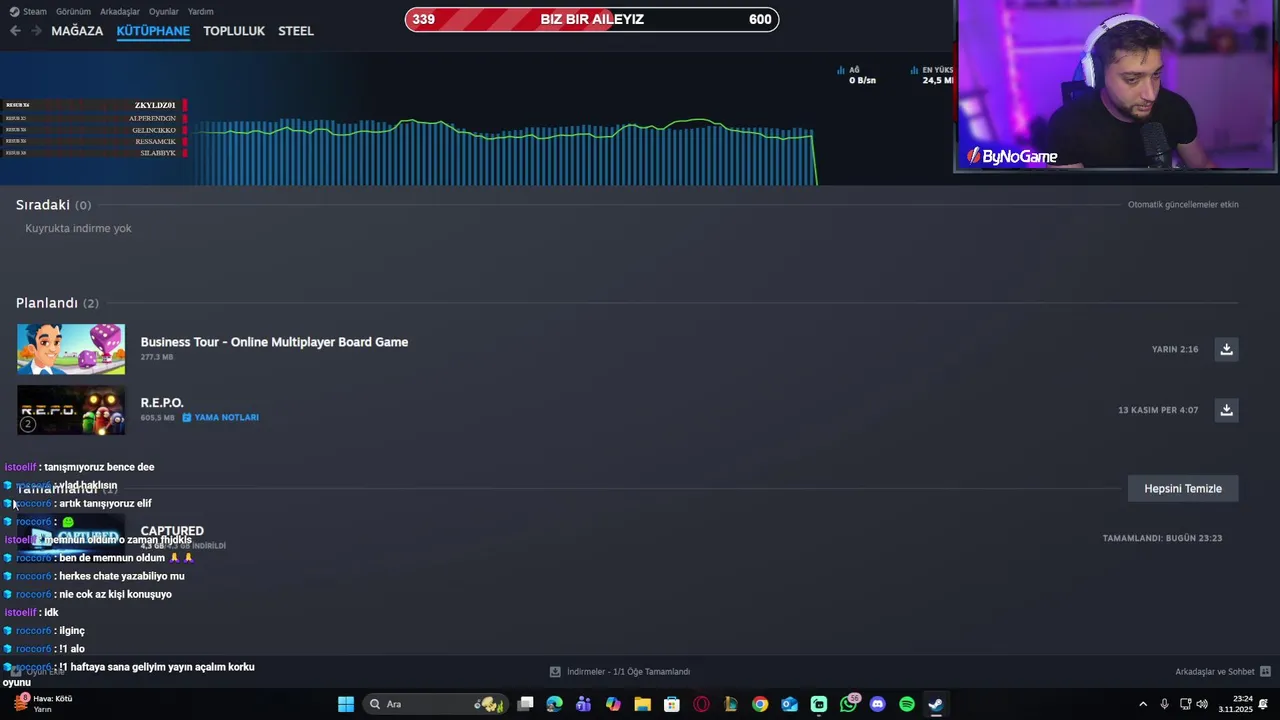Click Otomatik güncellemeler etkin text
This screenshot has width=1280, height=720.
click(1183, 204)
